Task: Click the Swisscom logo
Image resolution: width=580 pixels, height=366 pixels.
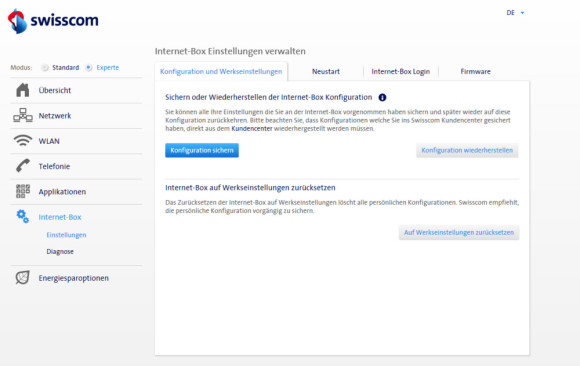Action: click(x=53, y=21)
